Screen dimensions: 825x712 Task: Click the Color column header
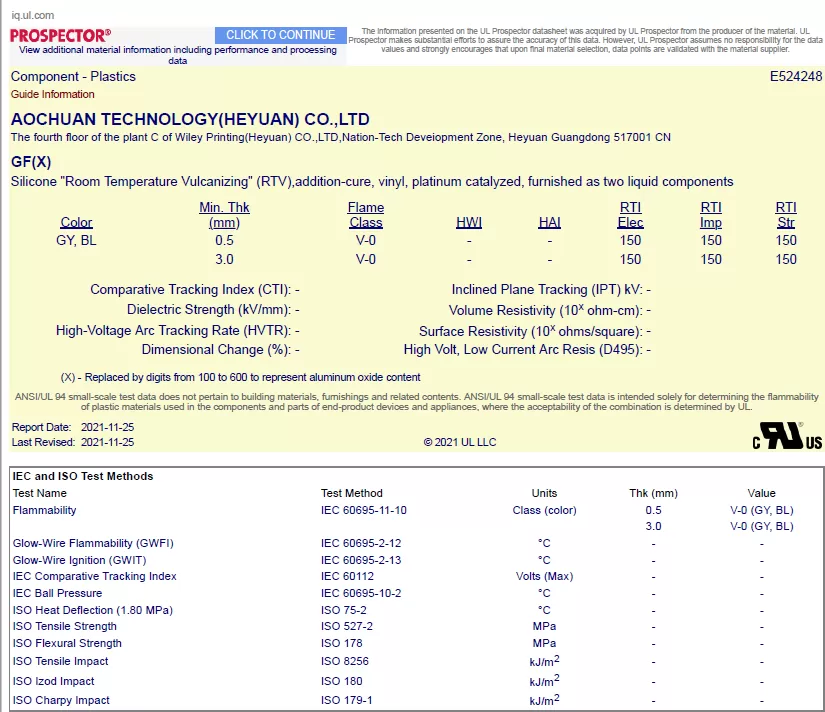tap(76, 222)
